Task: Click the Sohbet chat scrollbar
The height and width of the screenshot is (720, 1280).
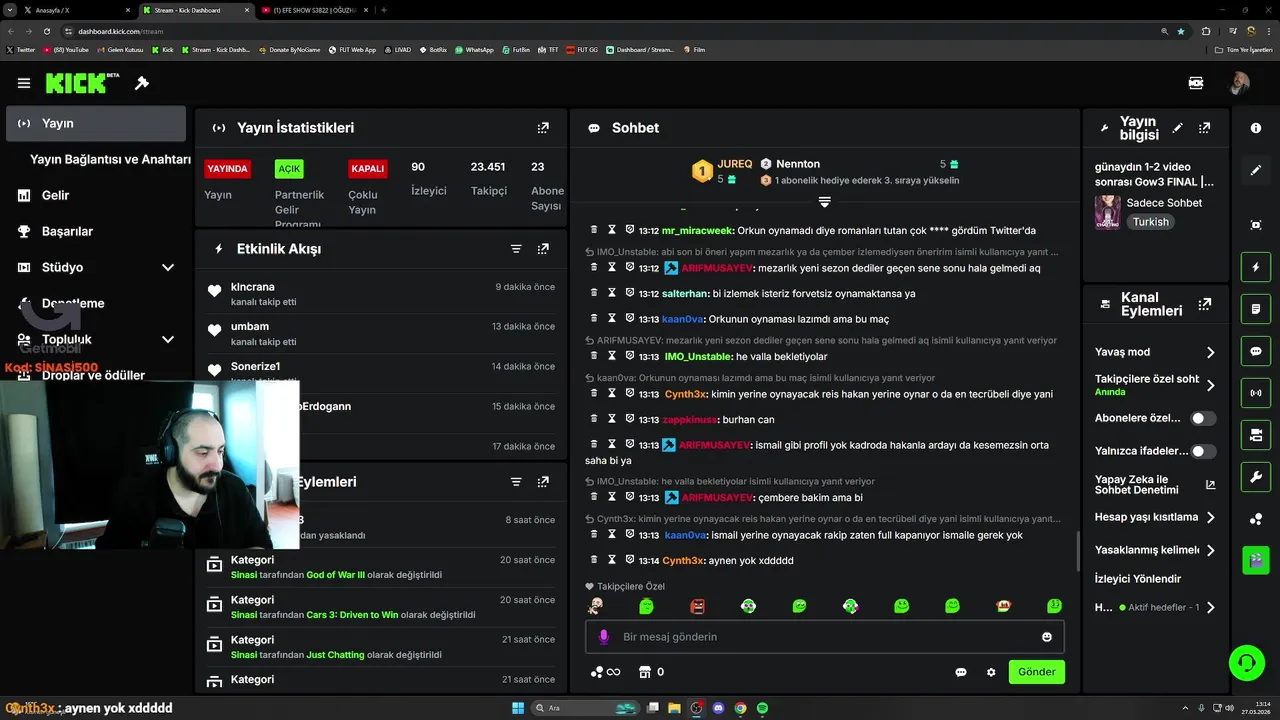Action: pos(1077,552)
